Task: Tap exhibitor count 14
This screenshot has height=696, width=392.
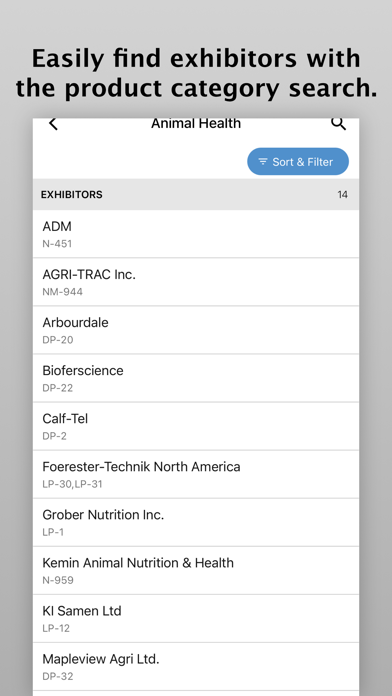Action: pyautogui.click(x=342, y=194)
